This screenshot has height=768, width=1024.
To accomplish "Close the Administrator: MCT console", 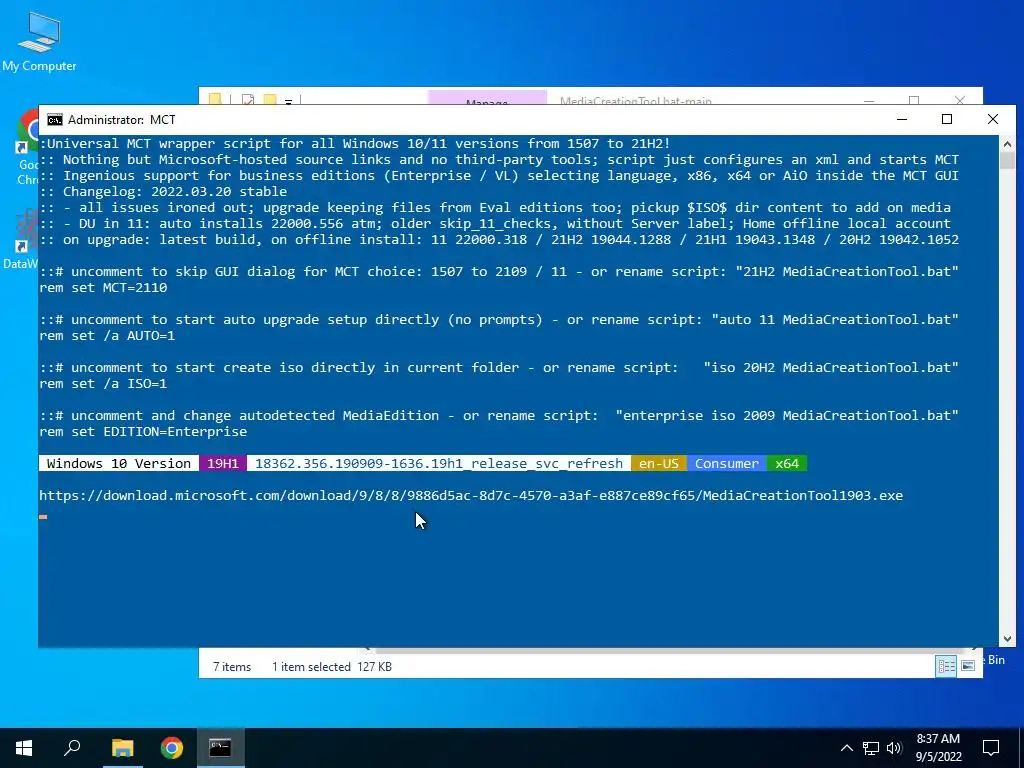I will click(993, 120).
